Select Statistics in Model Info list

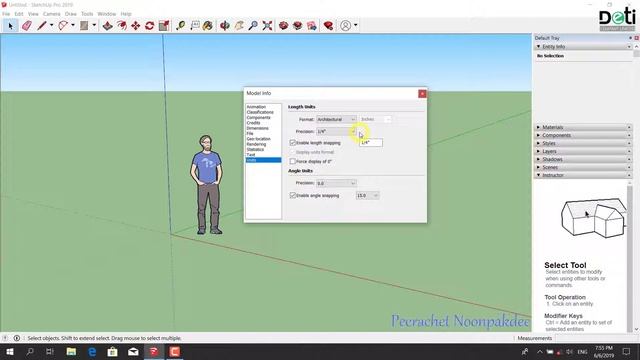click(255, 149)
